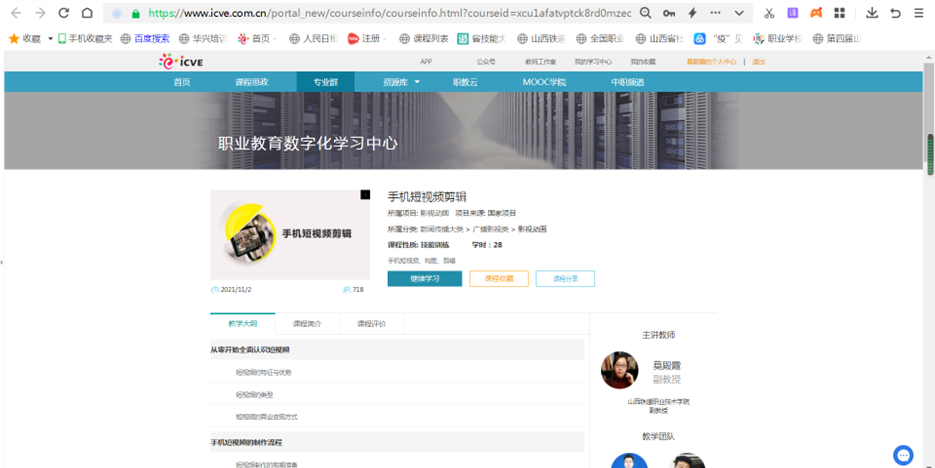Click the 退出 logout link
This screenshot has width=935, height=468.
point(758,62)
